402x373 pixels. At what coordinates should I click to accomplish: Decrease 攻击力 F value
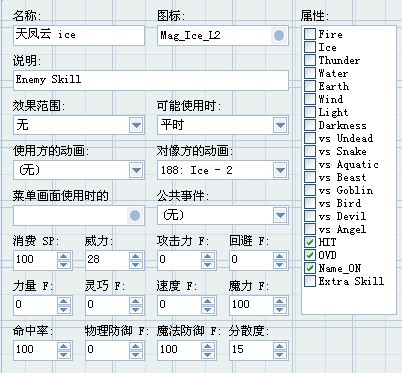[208, 265]
